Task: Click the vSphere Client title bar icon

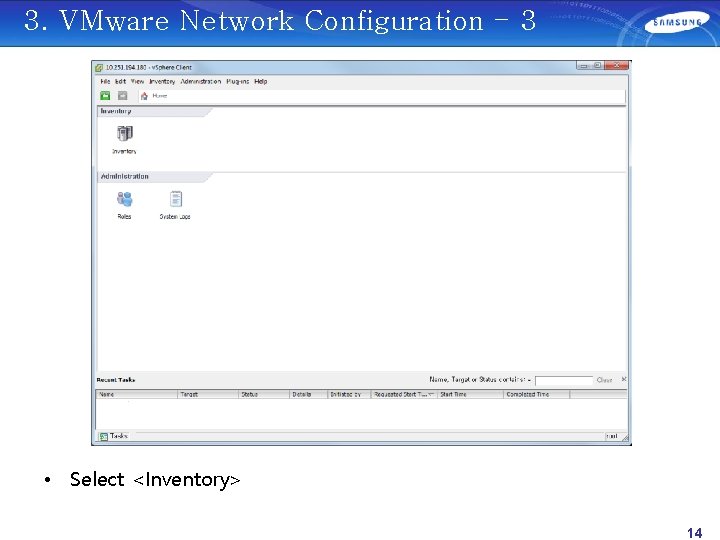Action: 99,68
